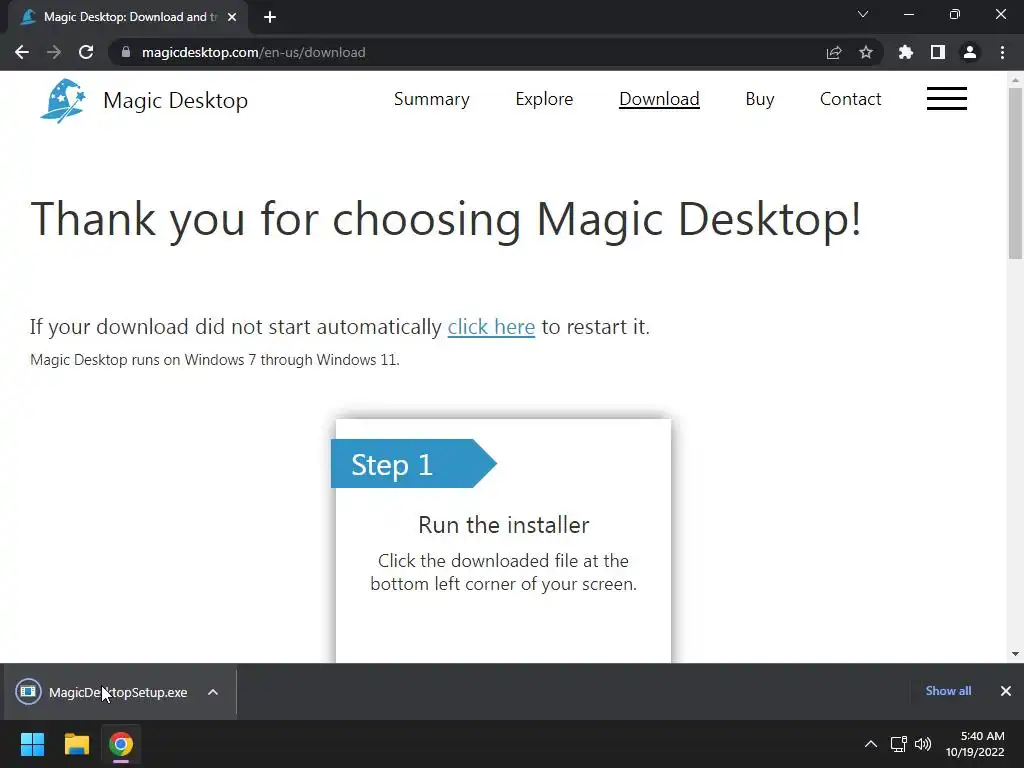Click the browser forward arrow

(54, 52)
